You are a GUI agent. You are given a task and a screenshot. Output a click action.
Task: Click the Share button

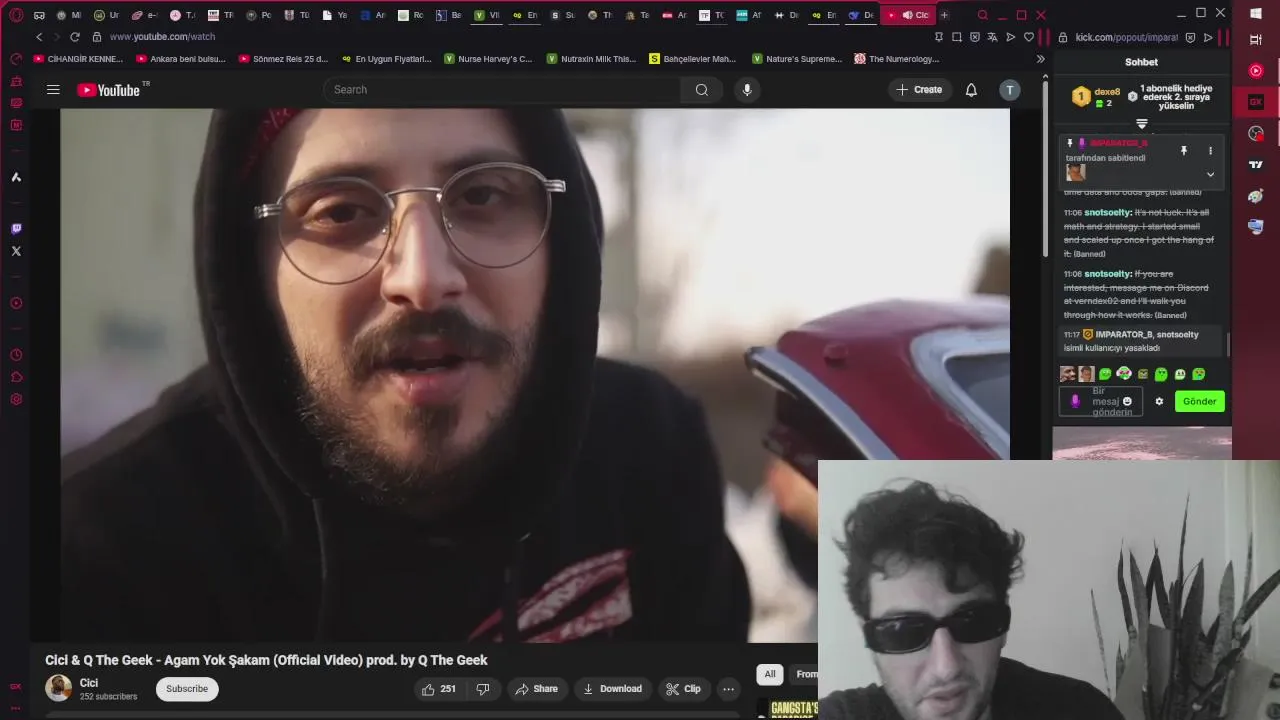pos(537,689)
